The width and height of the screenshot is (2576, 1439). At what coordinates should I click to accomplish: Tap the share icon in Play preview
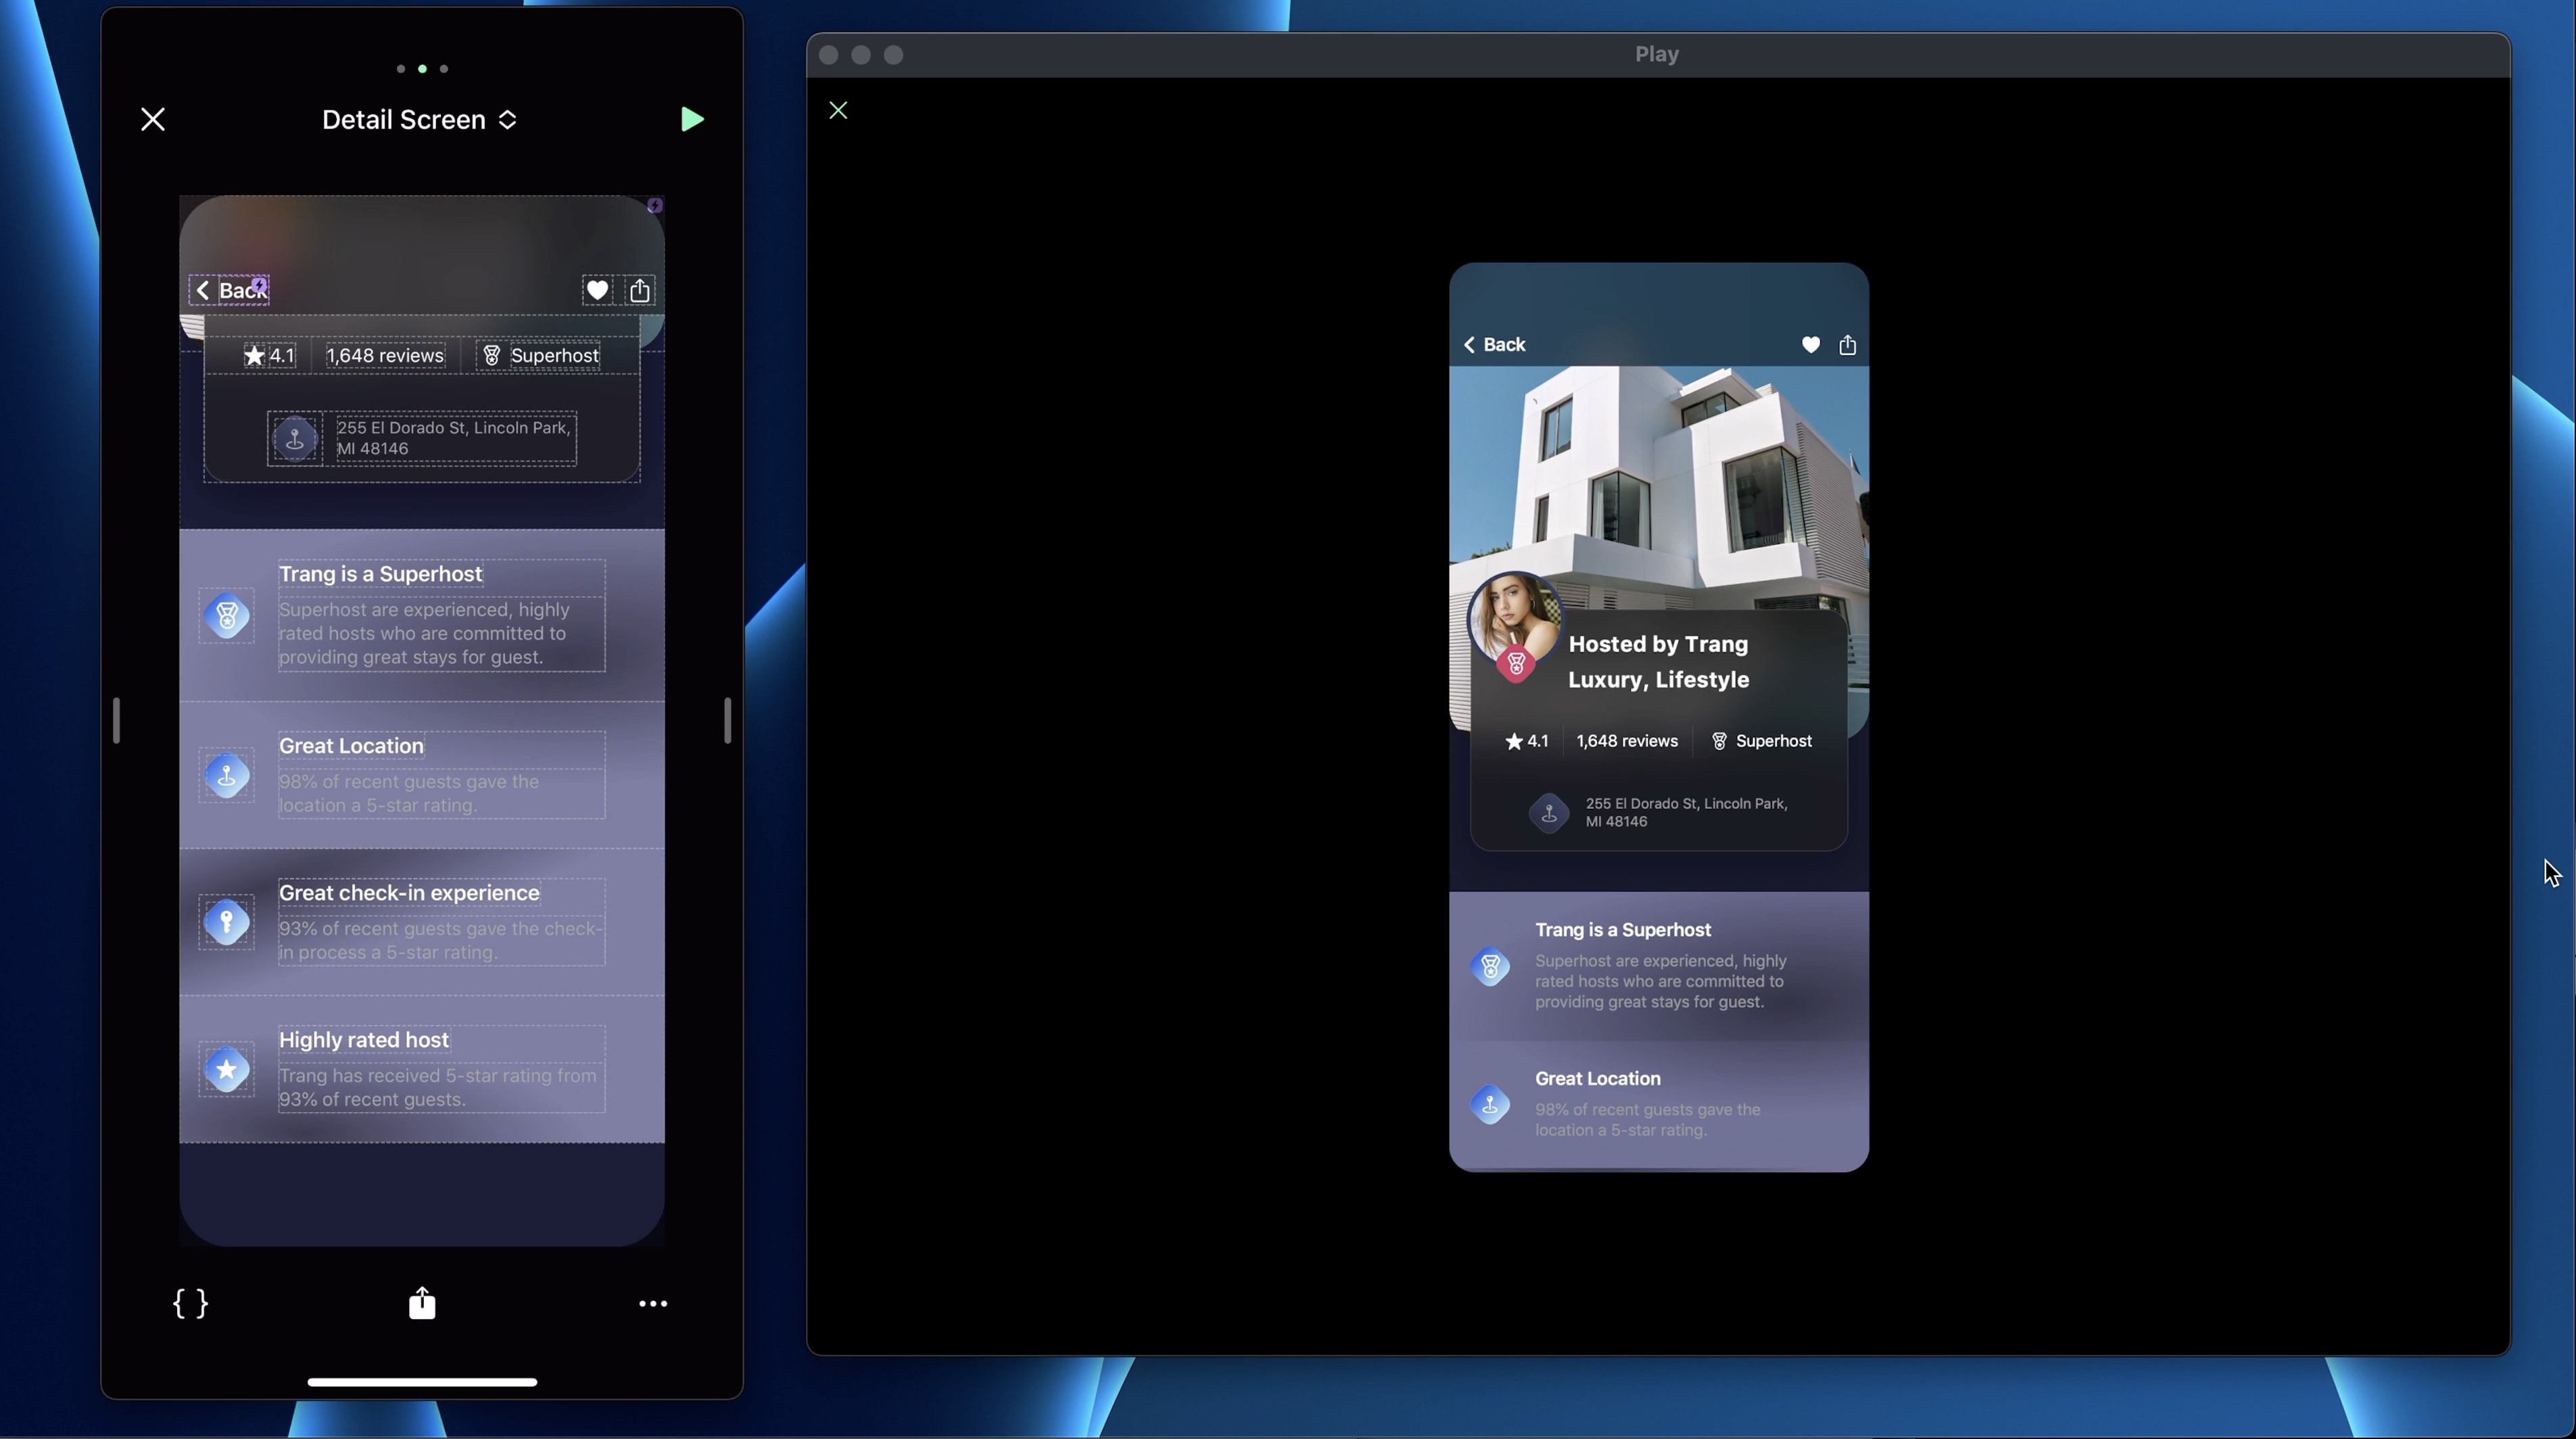tap(1847, 345)
